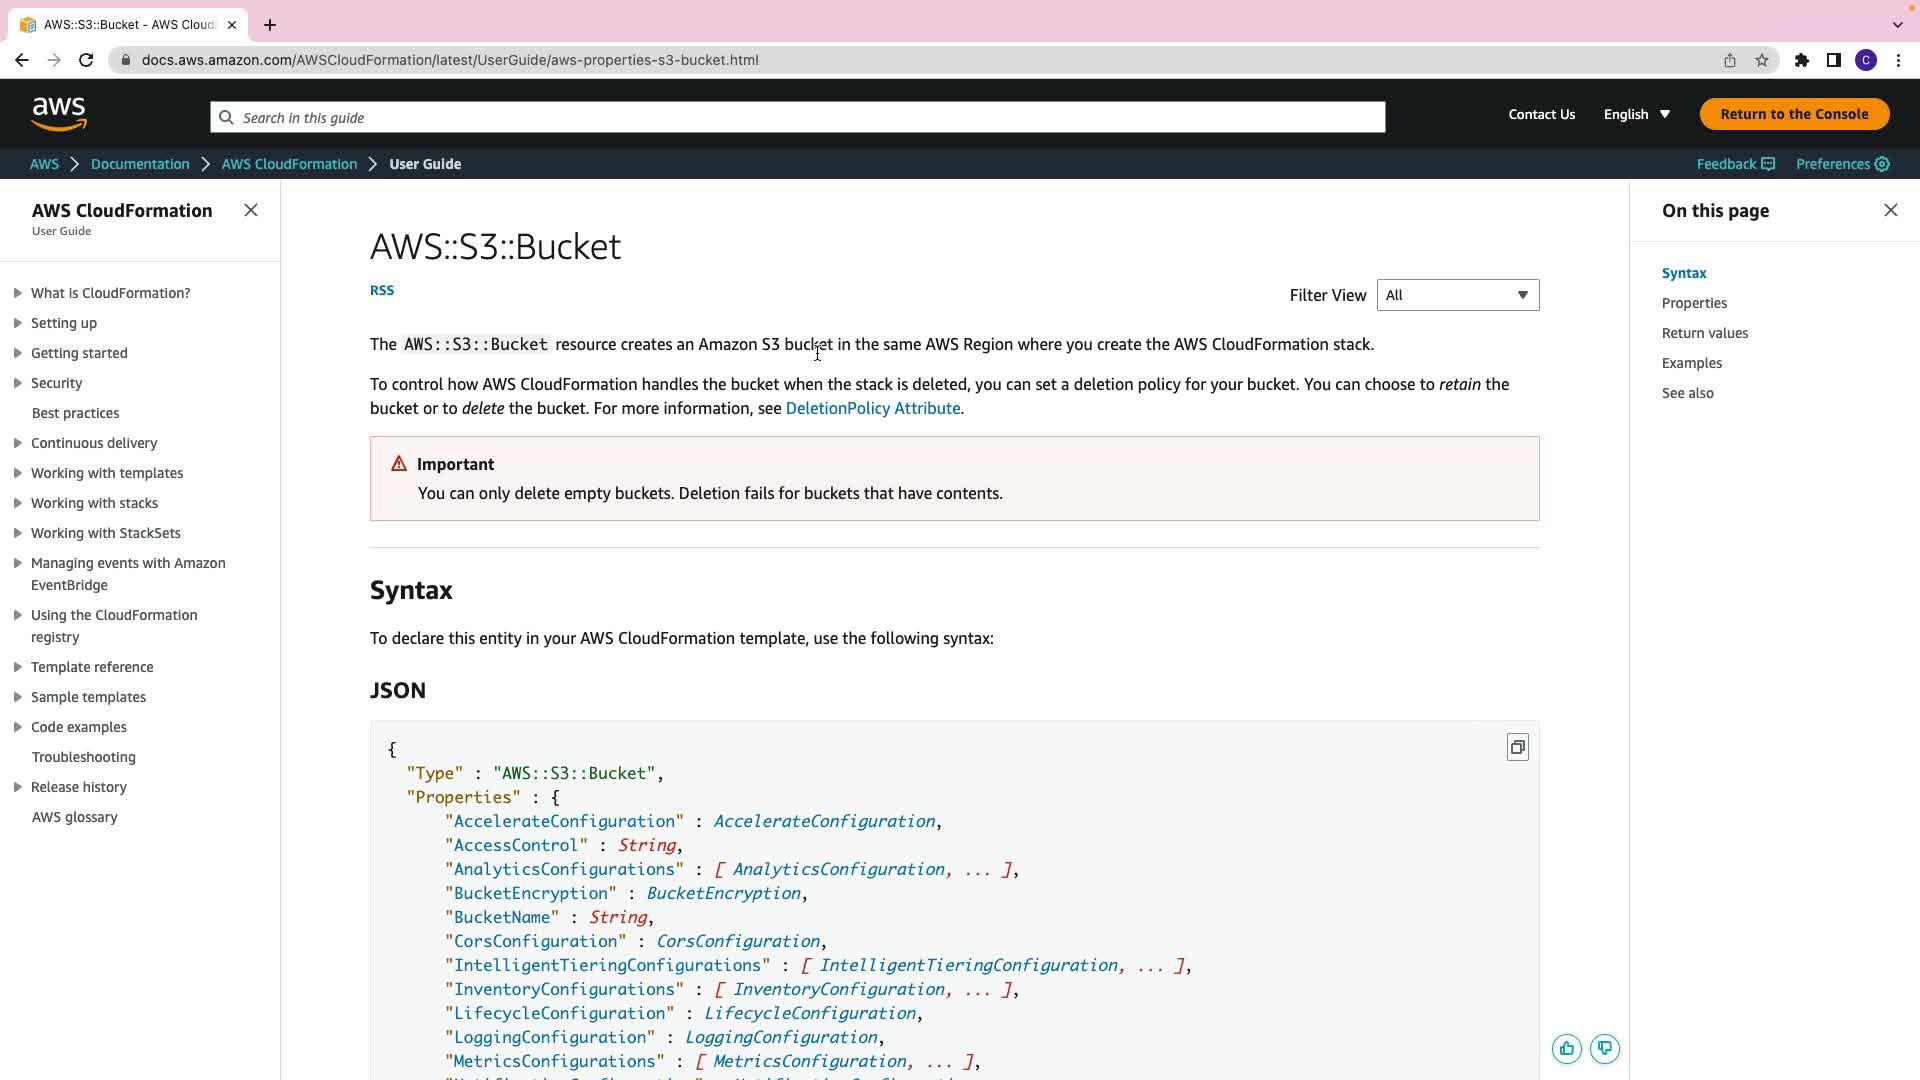1920x1080 pixels.
Task: Copy the JSON code block
Action: [1517, 748]
